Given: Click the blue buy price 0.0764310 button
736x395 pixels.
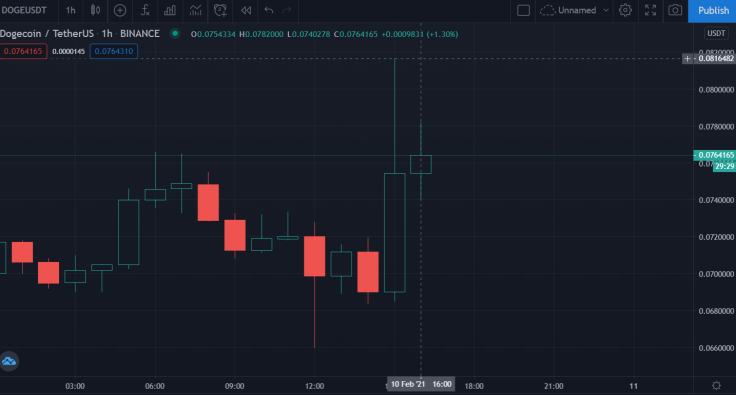Looking at the screenshot, I should (114, 51).
